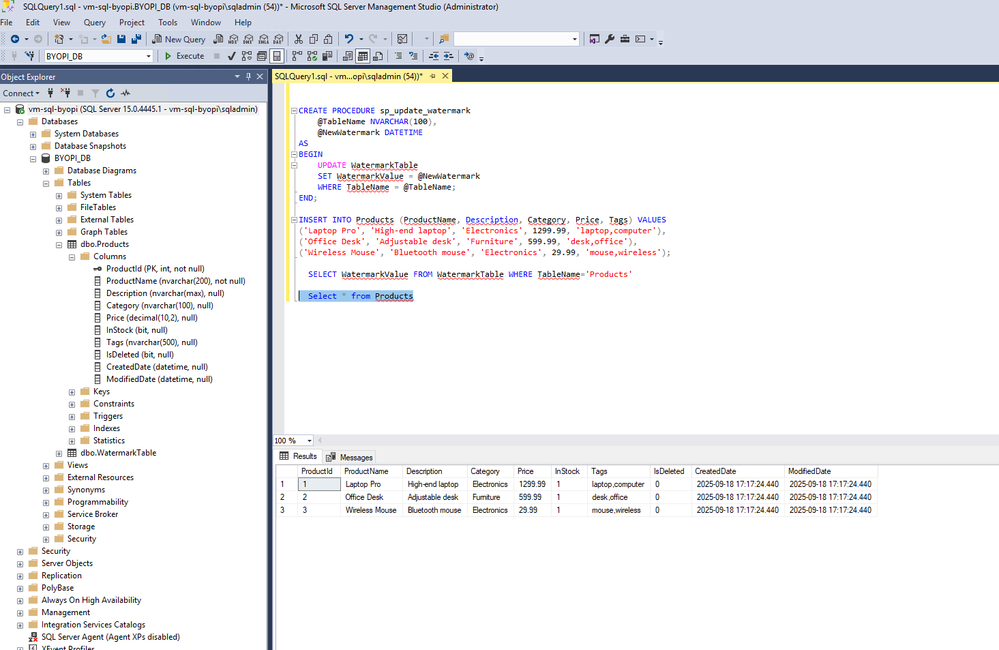Toggle Results to Grid mode
The image size is (999, 650).
pos(364,56)
